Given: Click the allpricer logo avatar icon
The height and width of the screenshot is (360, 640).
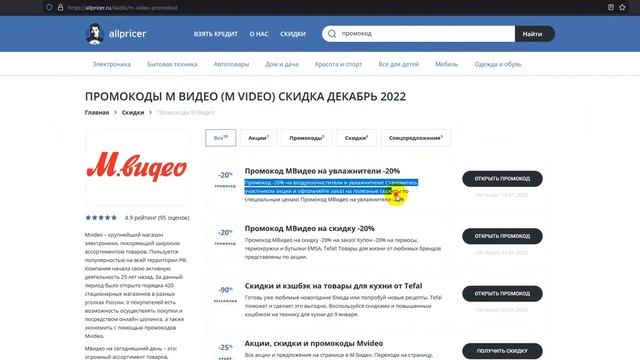Looking at the screenshot, I should pos(94,34).
